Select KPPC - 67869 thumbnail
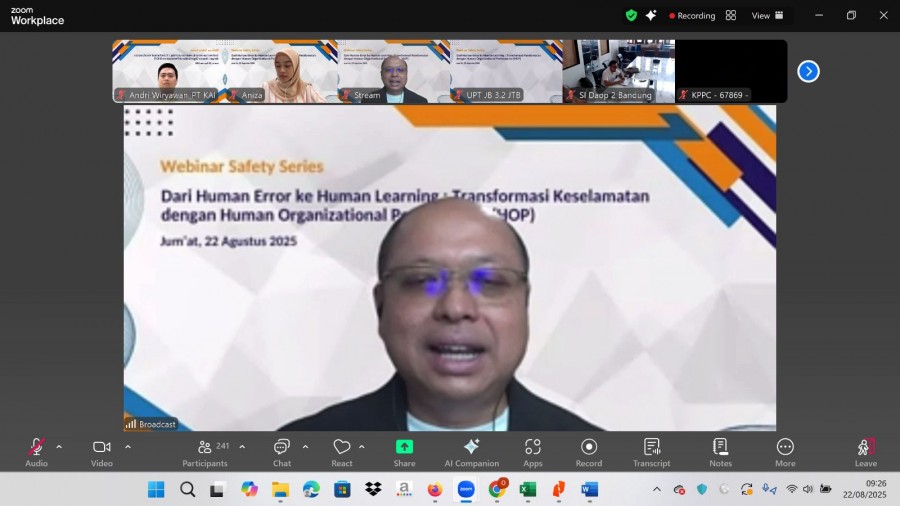This screenshot has height=506, width=900. pos(731,71)
